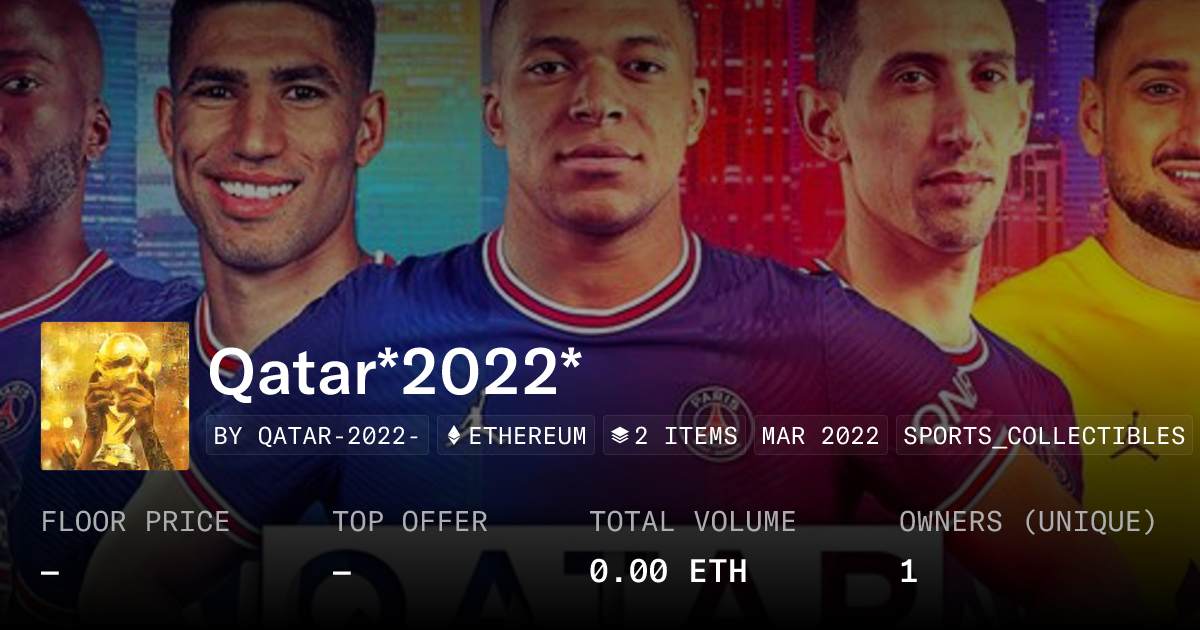The width and height of the screenshot is (1200, 630).
Task: Click the Ethereum diamond icon
Action: pyautogui.click(x=454, y=436)
